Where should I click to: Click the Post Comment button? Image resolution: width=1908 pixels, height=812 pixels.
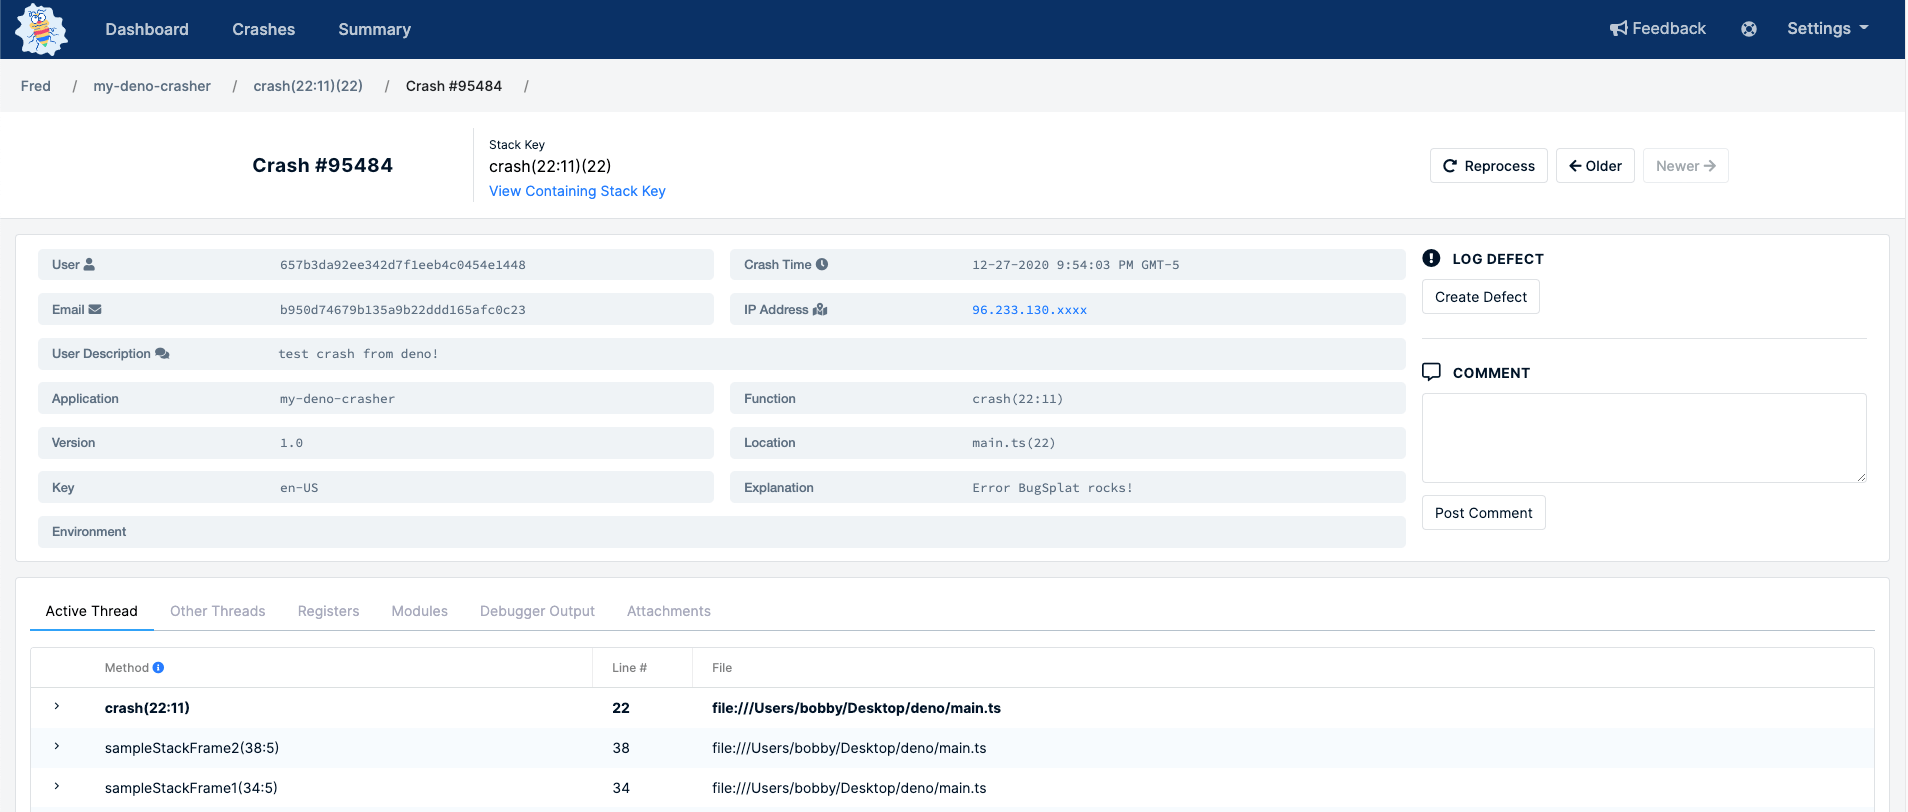[1484, 513]
